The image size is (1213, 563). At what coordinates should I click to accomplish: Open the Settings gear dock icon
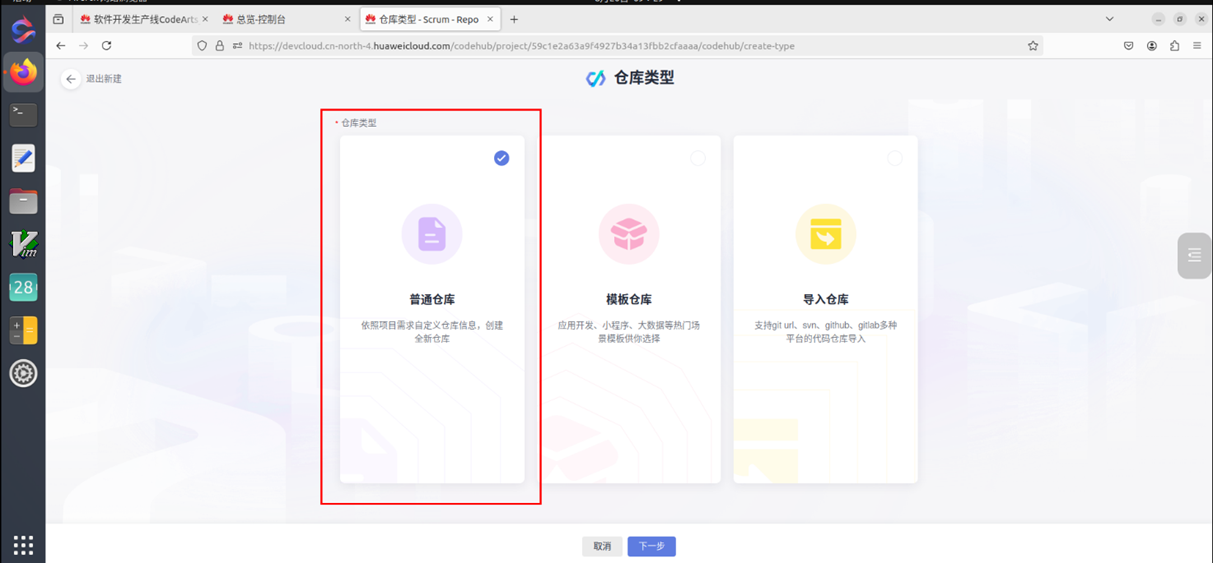tap(23, 373)
